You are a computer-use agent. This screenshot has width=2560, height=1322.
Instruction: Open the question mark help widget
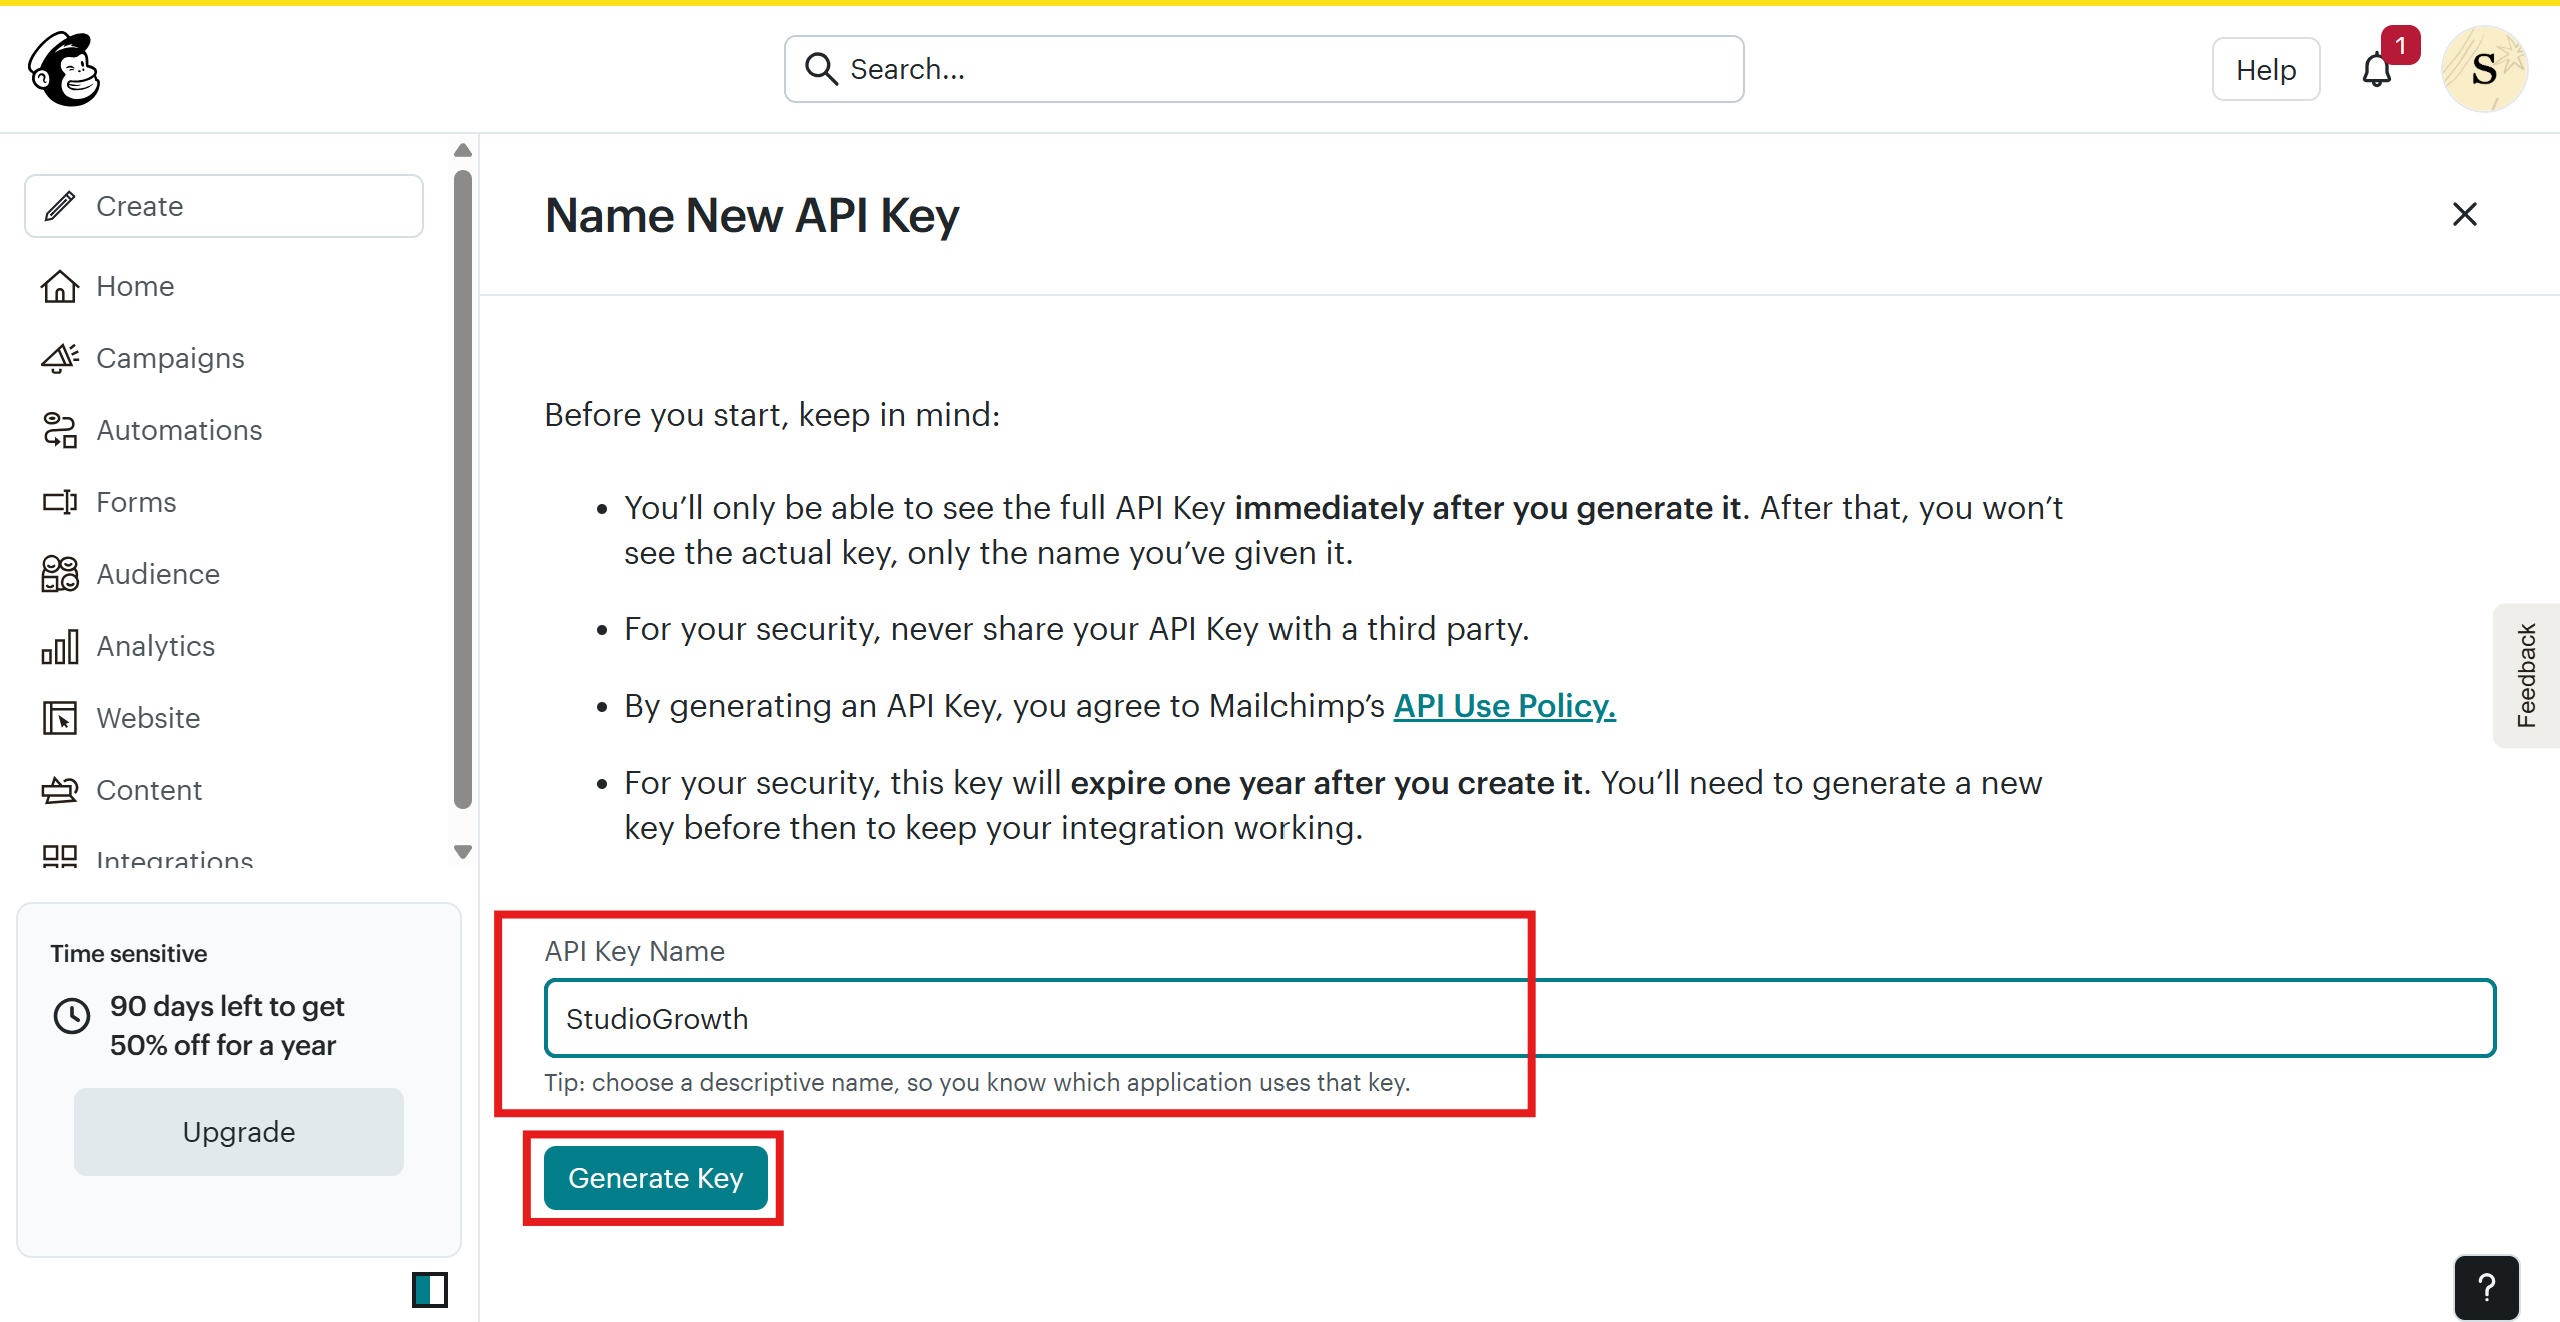[2486, 1288]
